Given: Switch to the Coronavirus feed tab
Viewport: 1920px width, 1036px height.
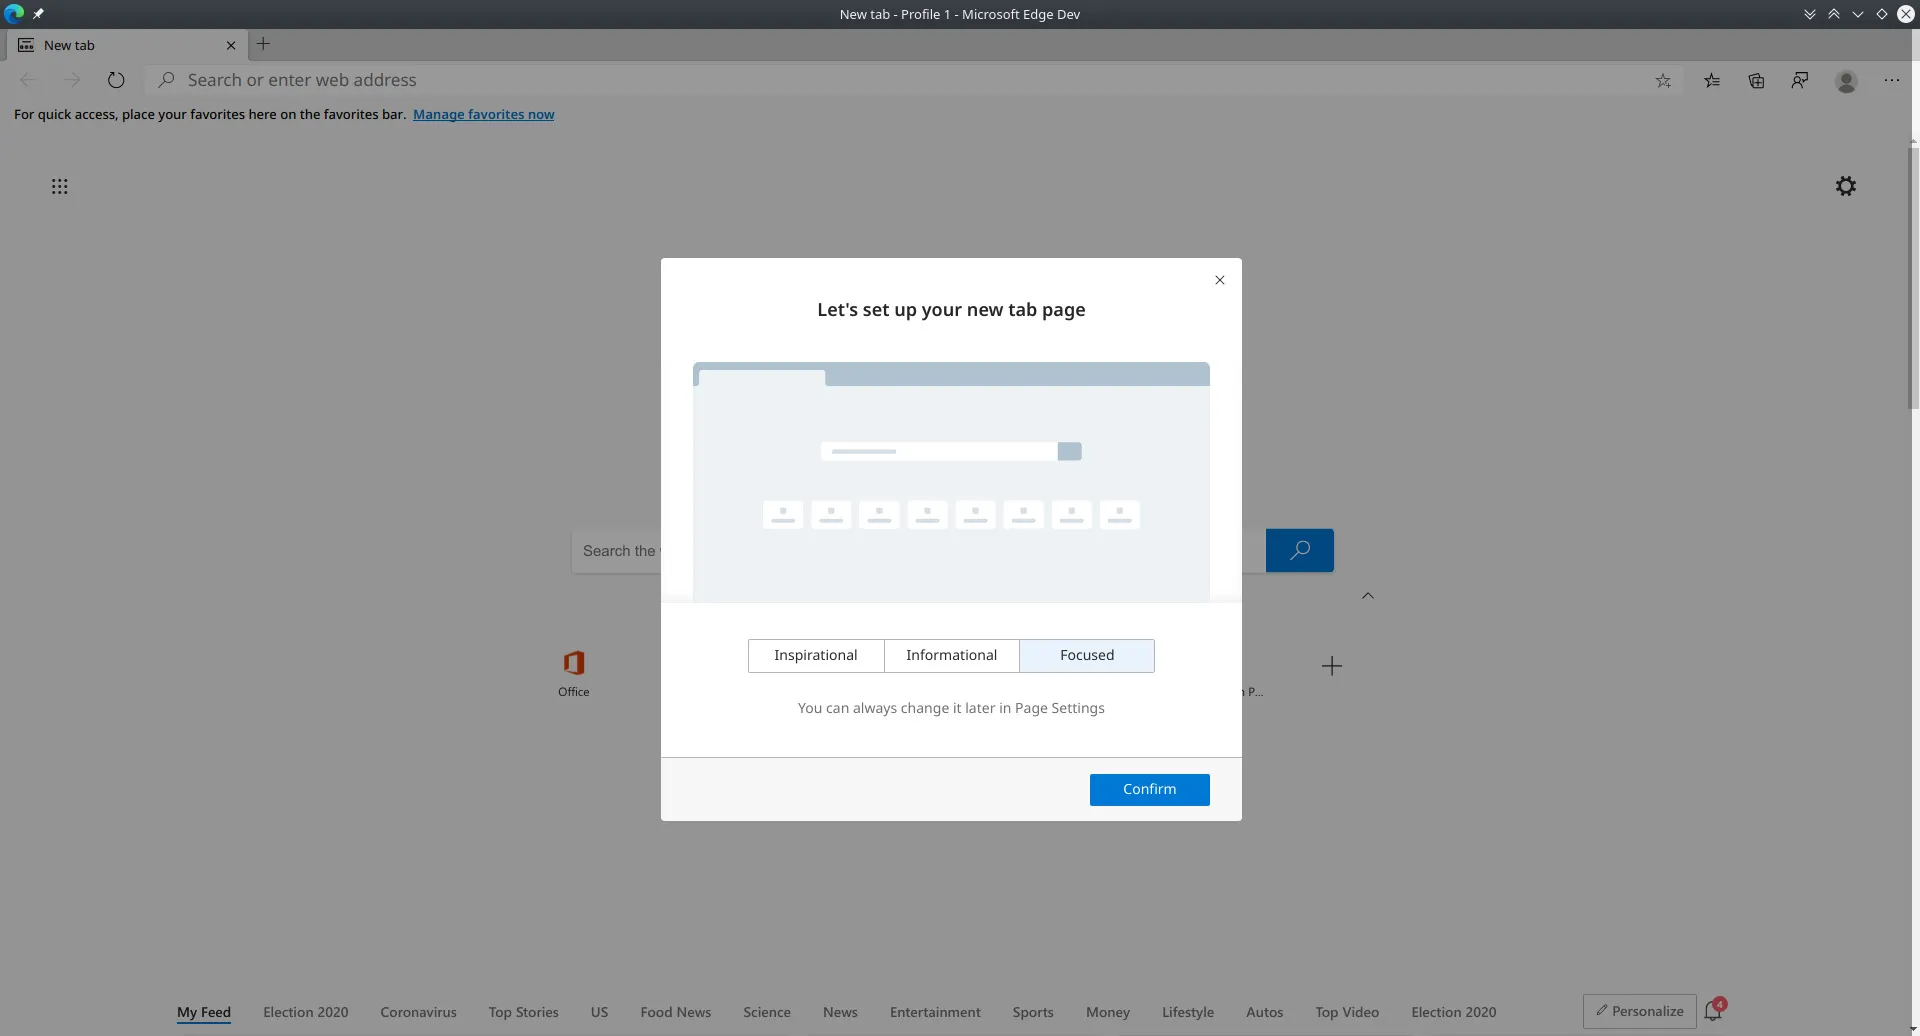Looking at the screenshot, I should [417, 1012].
